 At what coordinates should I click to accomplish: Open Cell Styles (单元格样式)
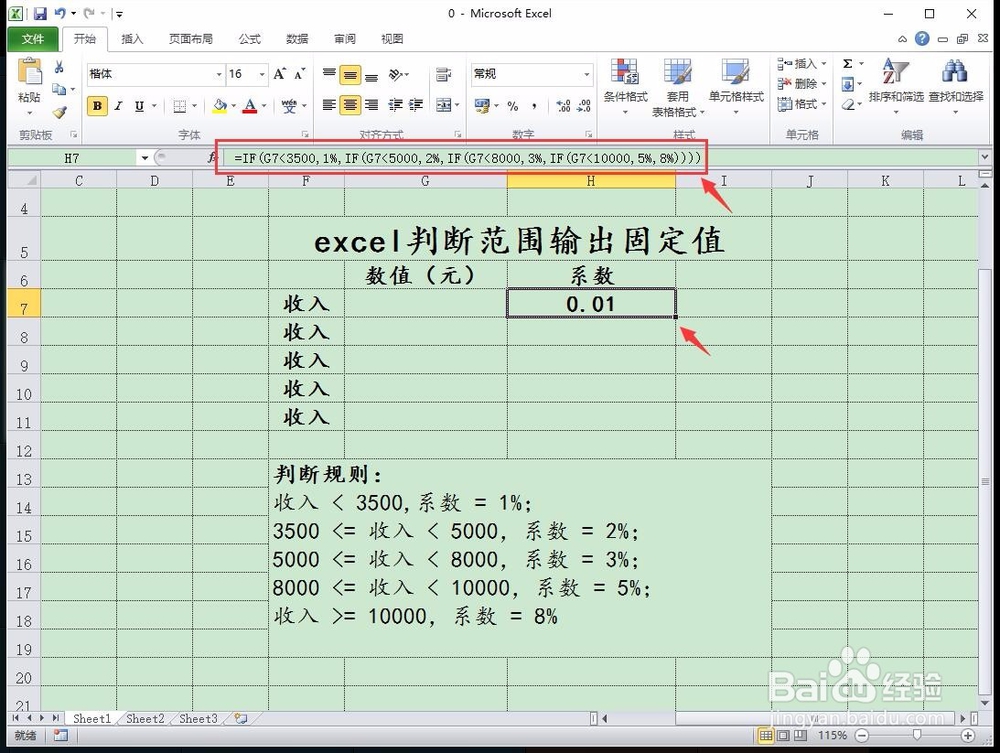coord(736,86)
